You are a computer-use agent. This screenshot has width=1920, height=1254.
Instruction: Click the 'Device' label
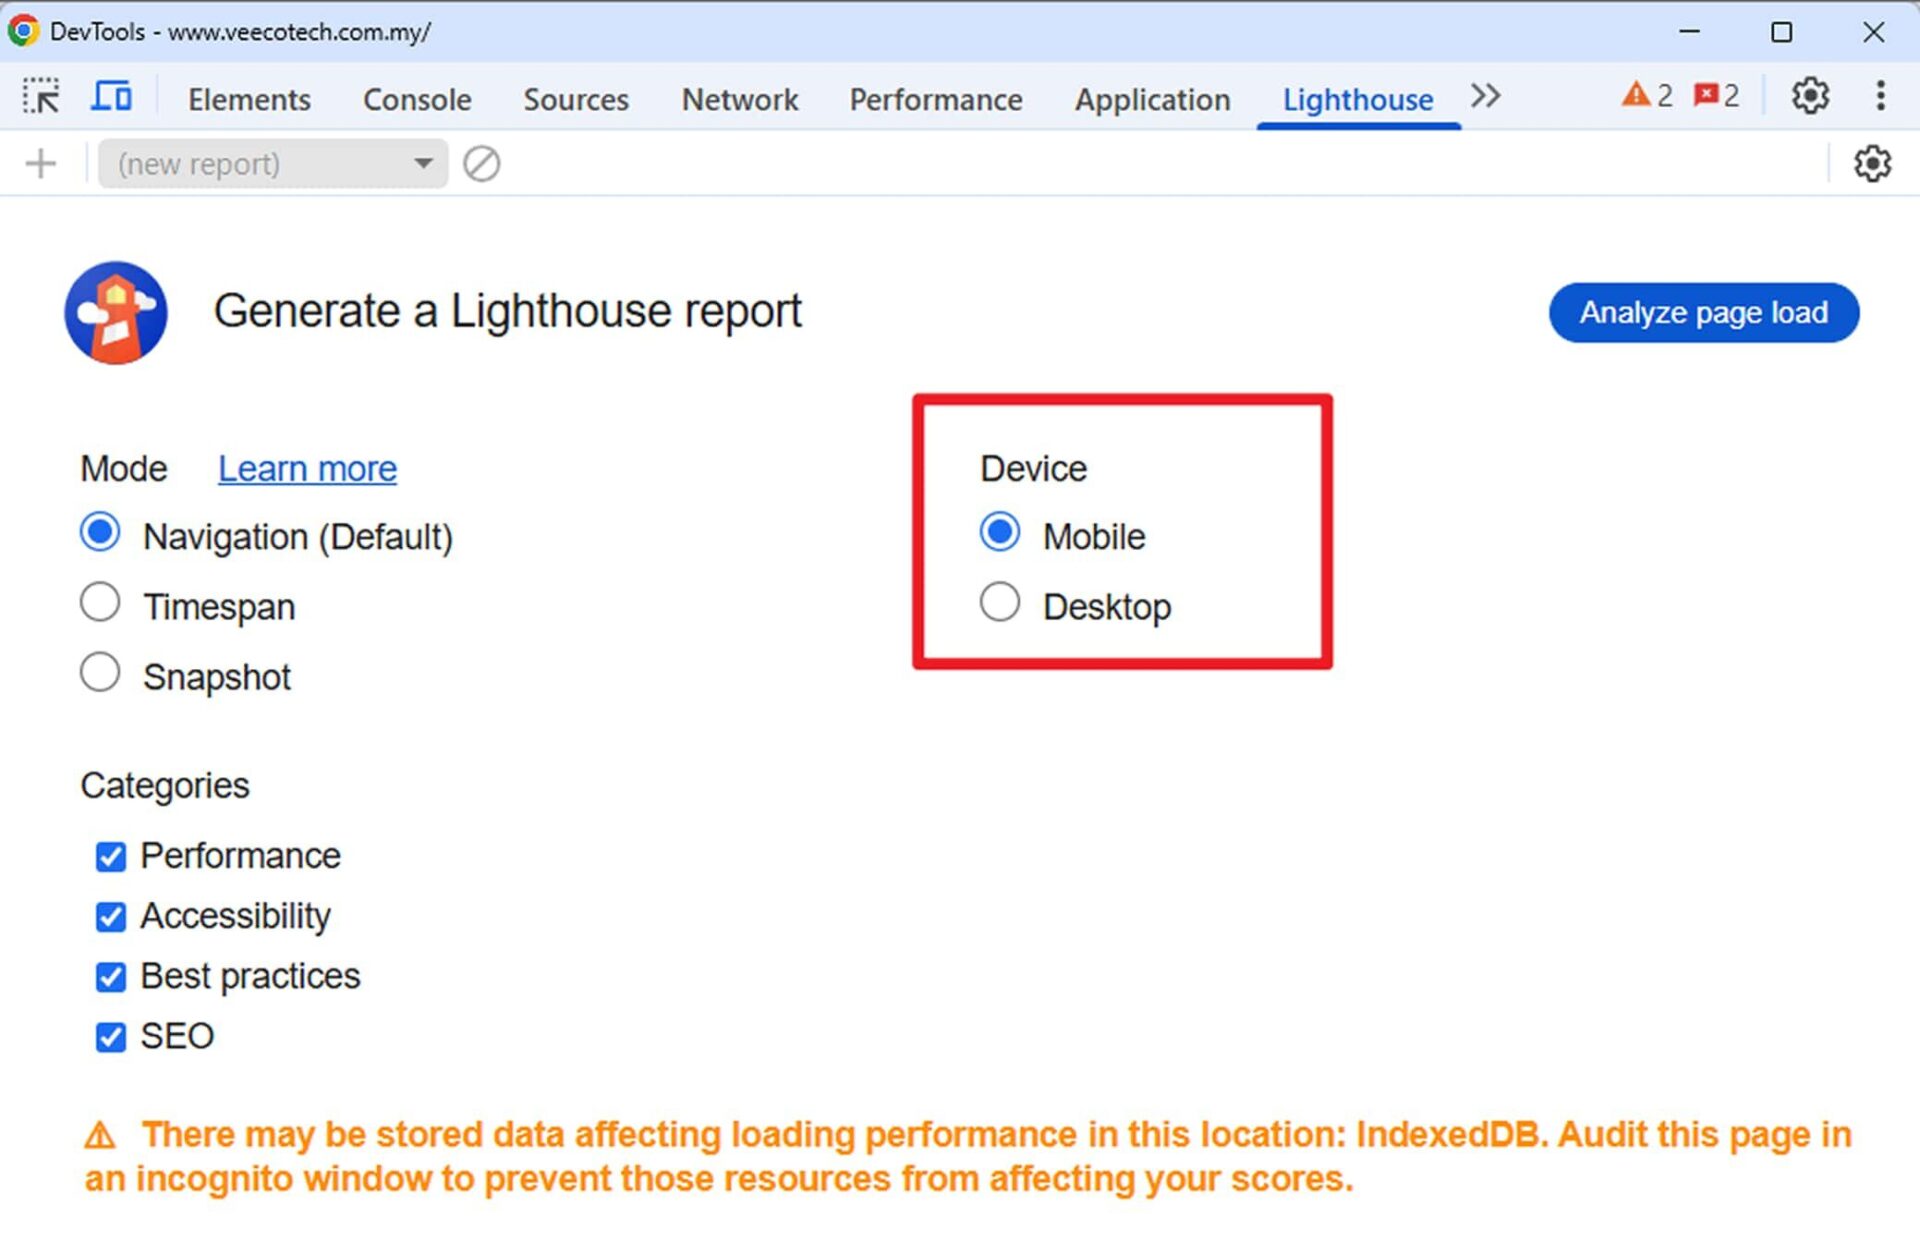[1033, 468]
